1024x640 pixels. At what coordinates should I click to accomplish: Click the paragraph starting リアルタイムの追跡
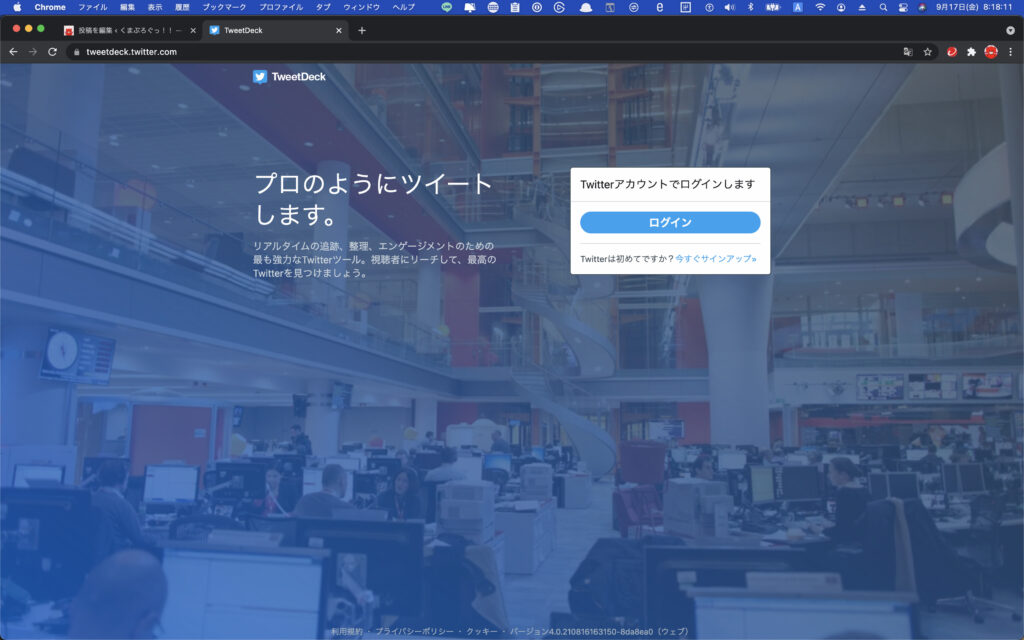(x=375, y=259)
